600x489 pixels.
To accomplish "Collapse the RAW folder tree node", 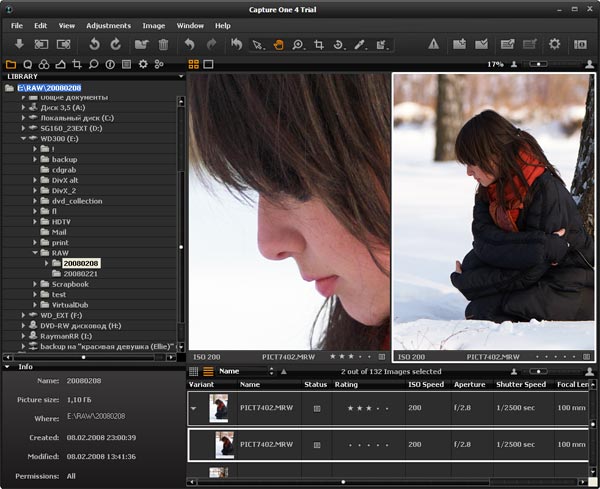I will click(x=34, y=253).
